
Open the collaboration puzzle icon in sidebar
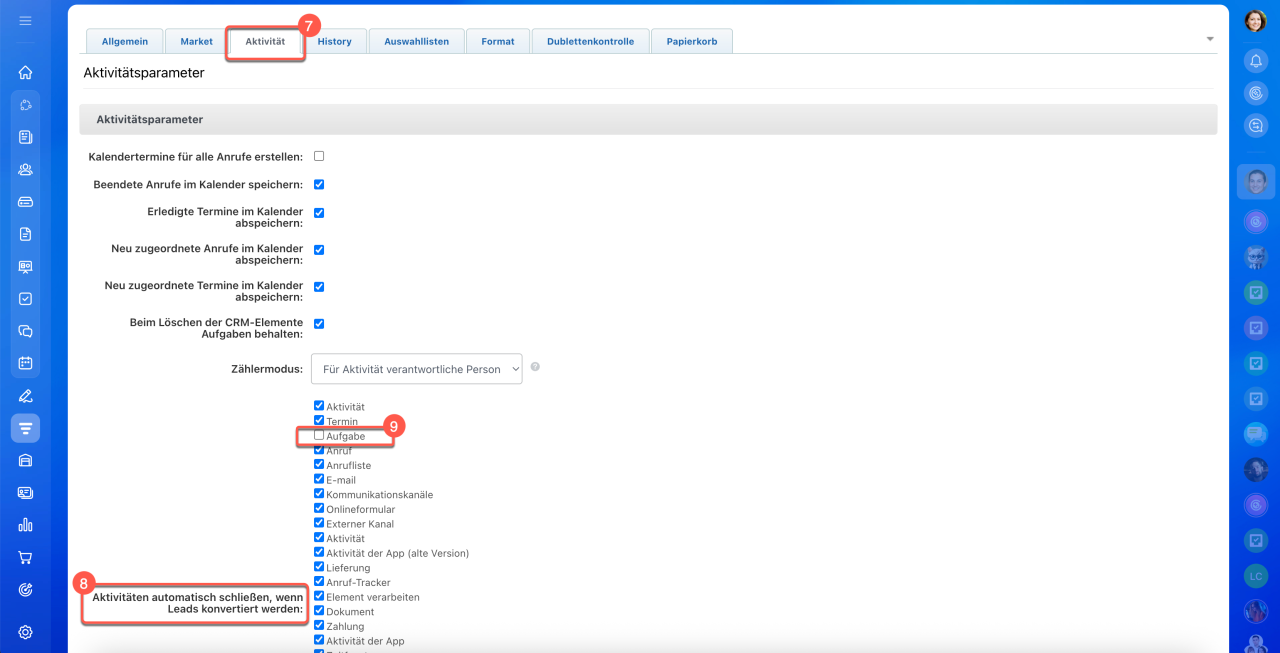point(25,105)
